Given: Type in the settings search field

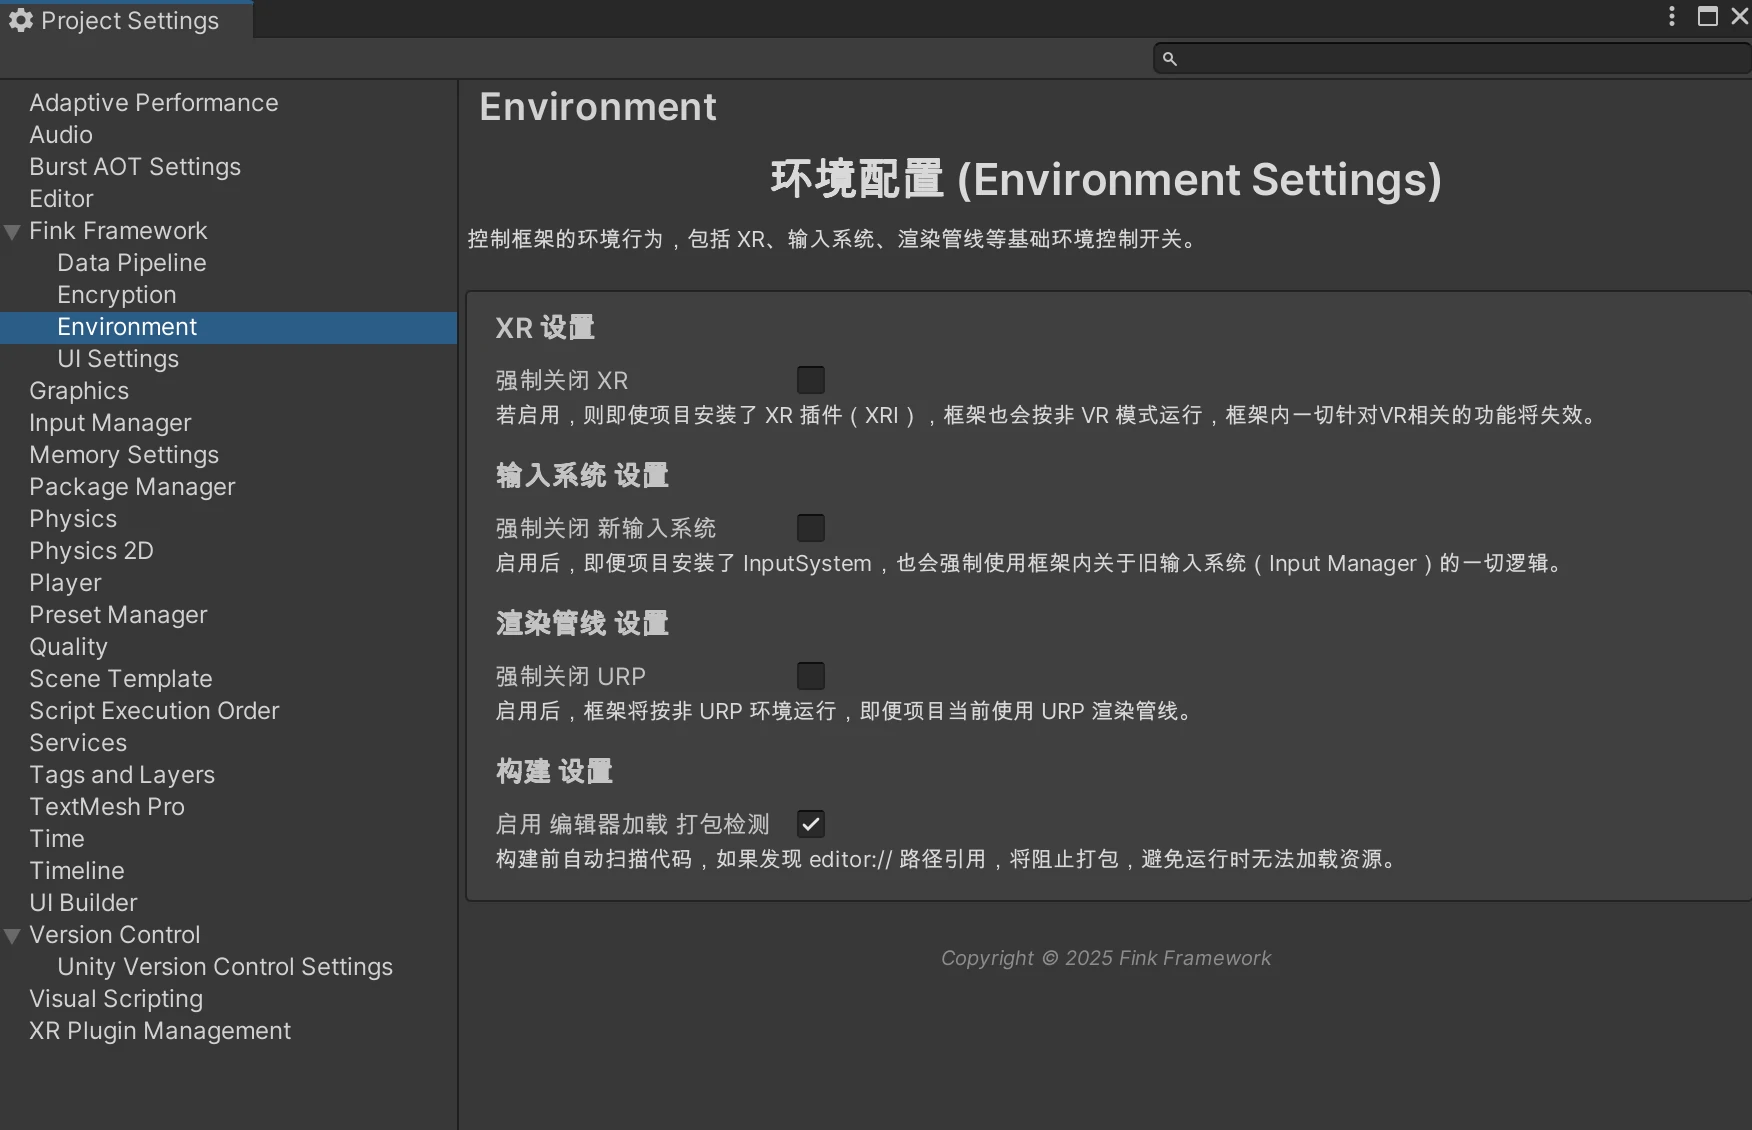Looking at the screenshot, I should point(1460,59).
